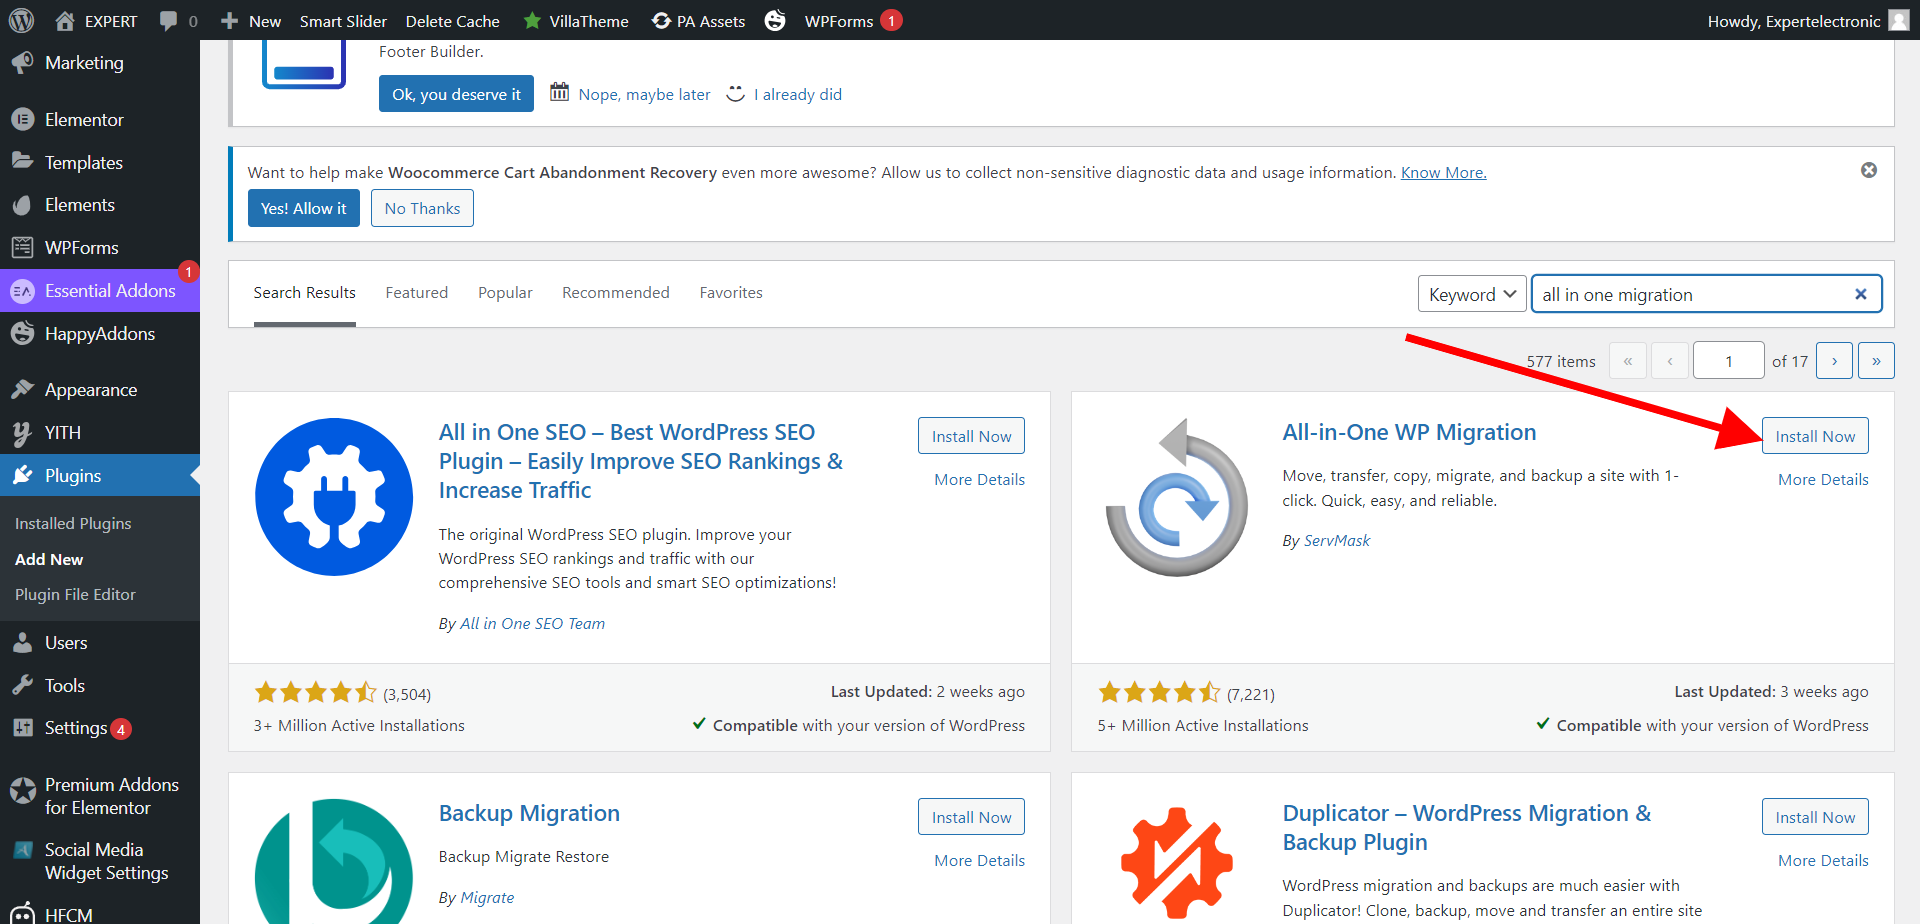1920x924 pixels.
Task: Open WPForms in the sidebar
Action: pos(100,248)
